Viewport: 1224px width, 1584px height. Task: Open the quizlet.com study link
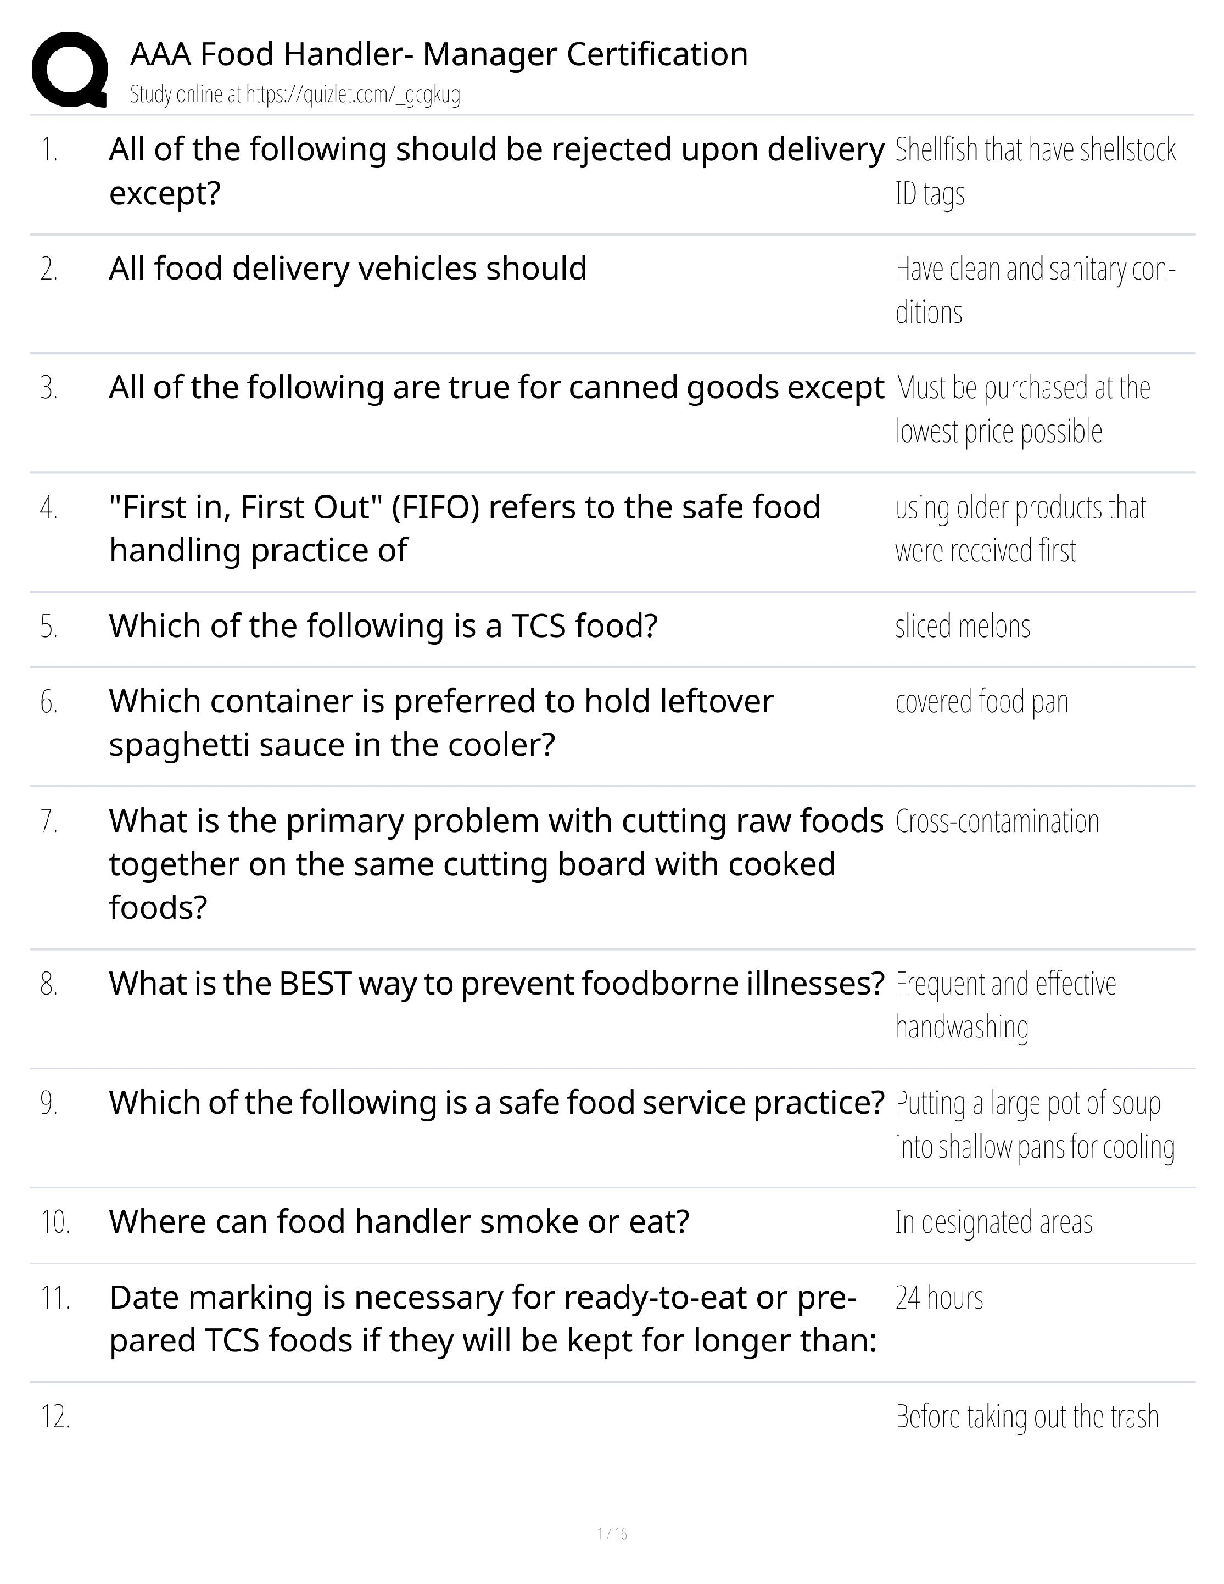[x=295, y=95]
